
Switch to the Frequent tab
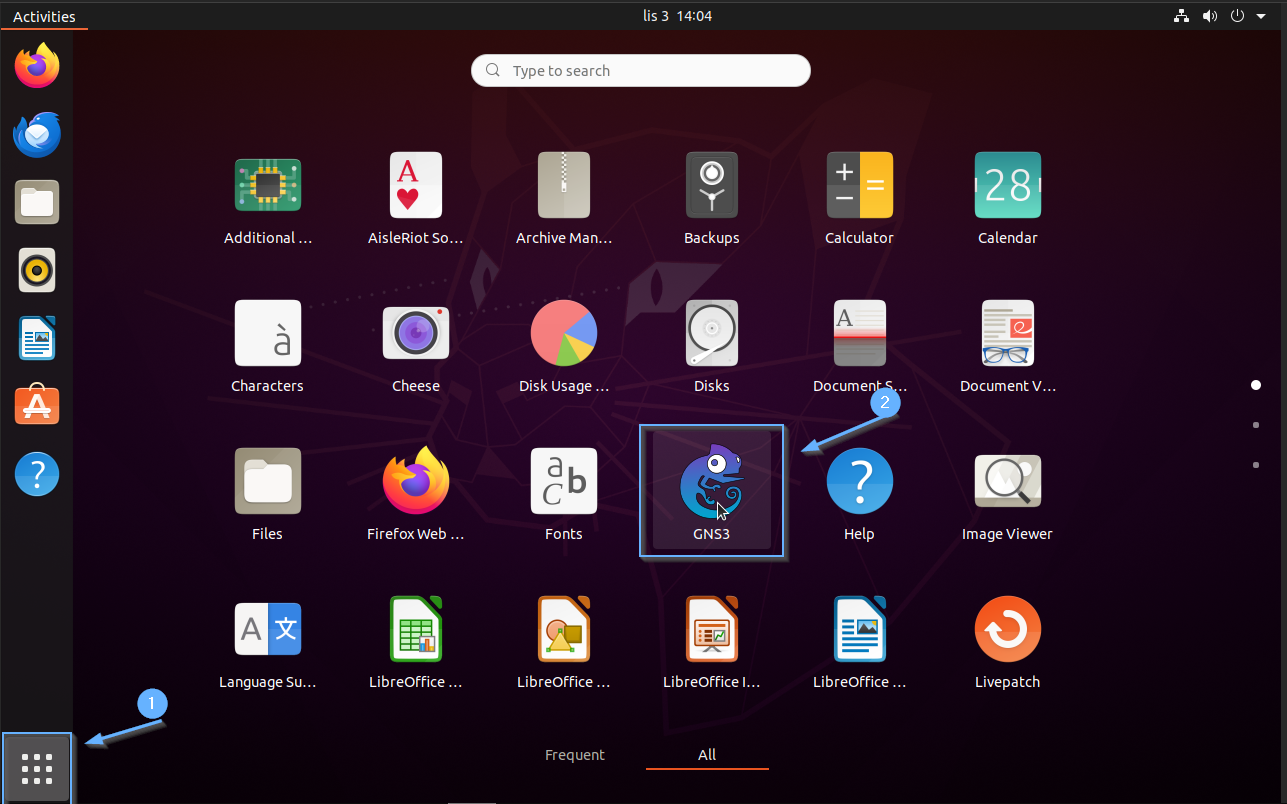(575, 755)
